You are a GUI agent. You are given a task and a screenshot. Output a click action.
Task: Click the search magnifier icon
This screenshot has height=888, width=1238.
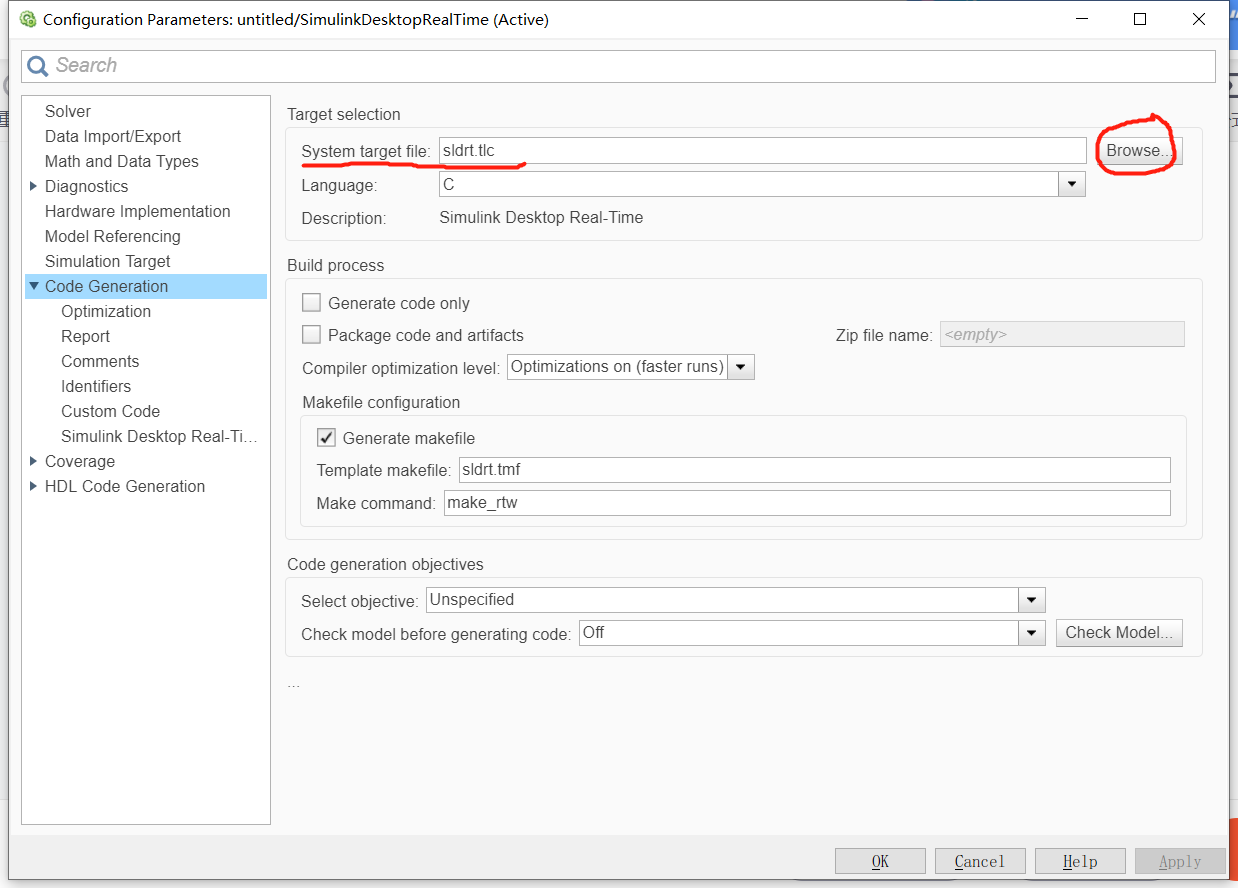coord(37,66)
